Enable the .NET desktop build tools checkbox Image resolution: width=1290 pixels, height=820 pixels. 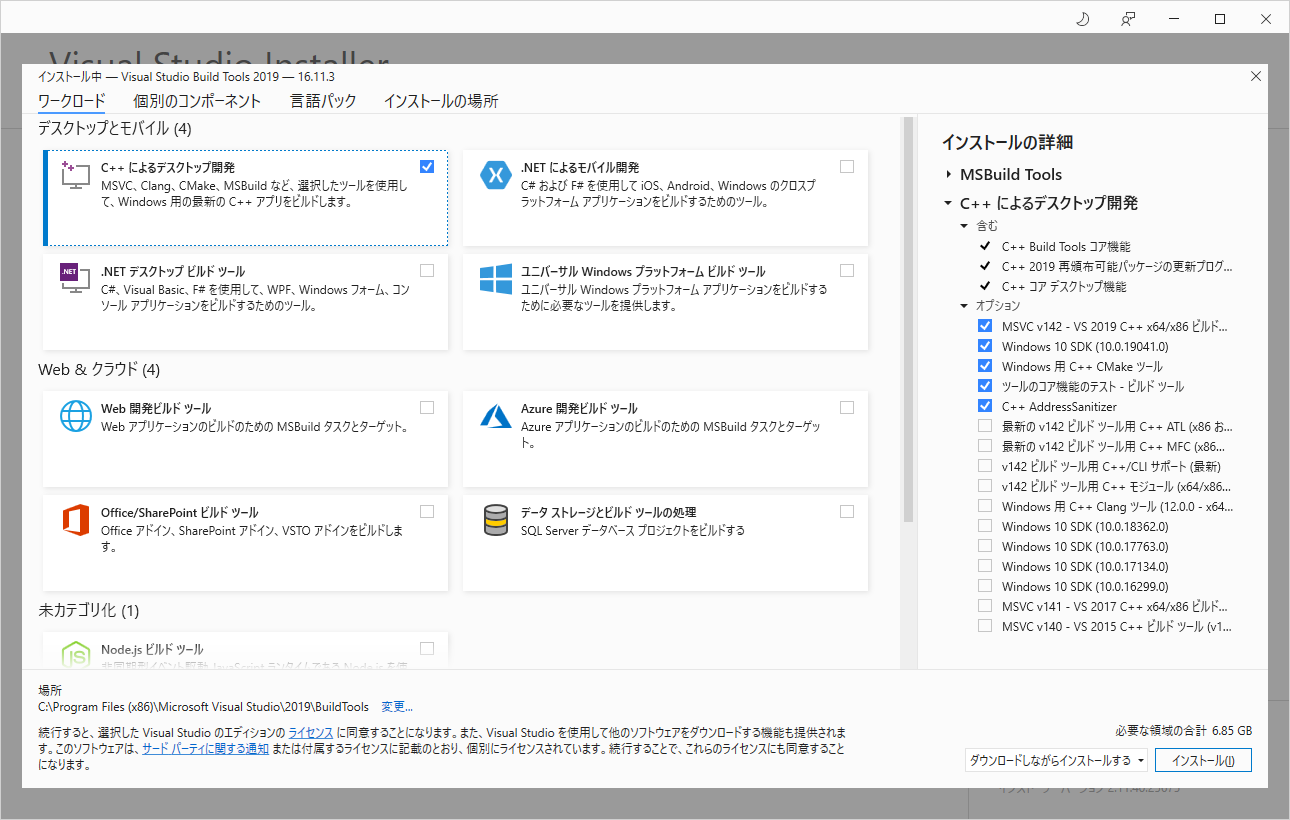427,270
